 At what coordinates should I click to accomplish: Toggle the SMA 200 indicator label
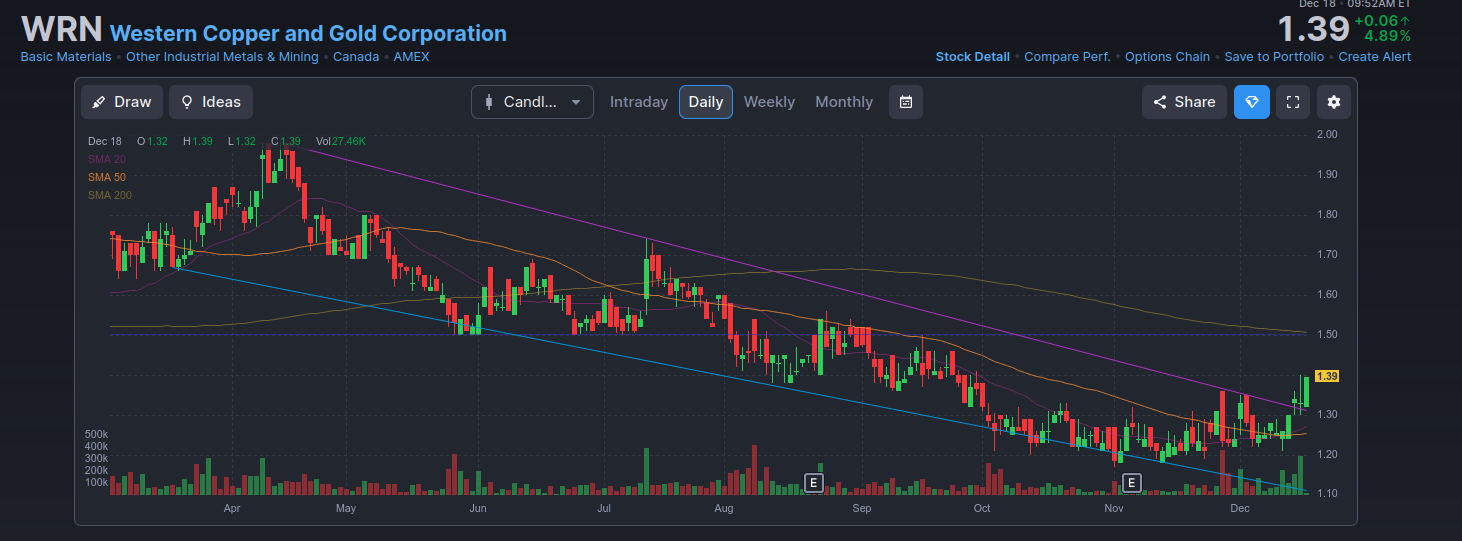(x=109, y=195)
